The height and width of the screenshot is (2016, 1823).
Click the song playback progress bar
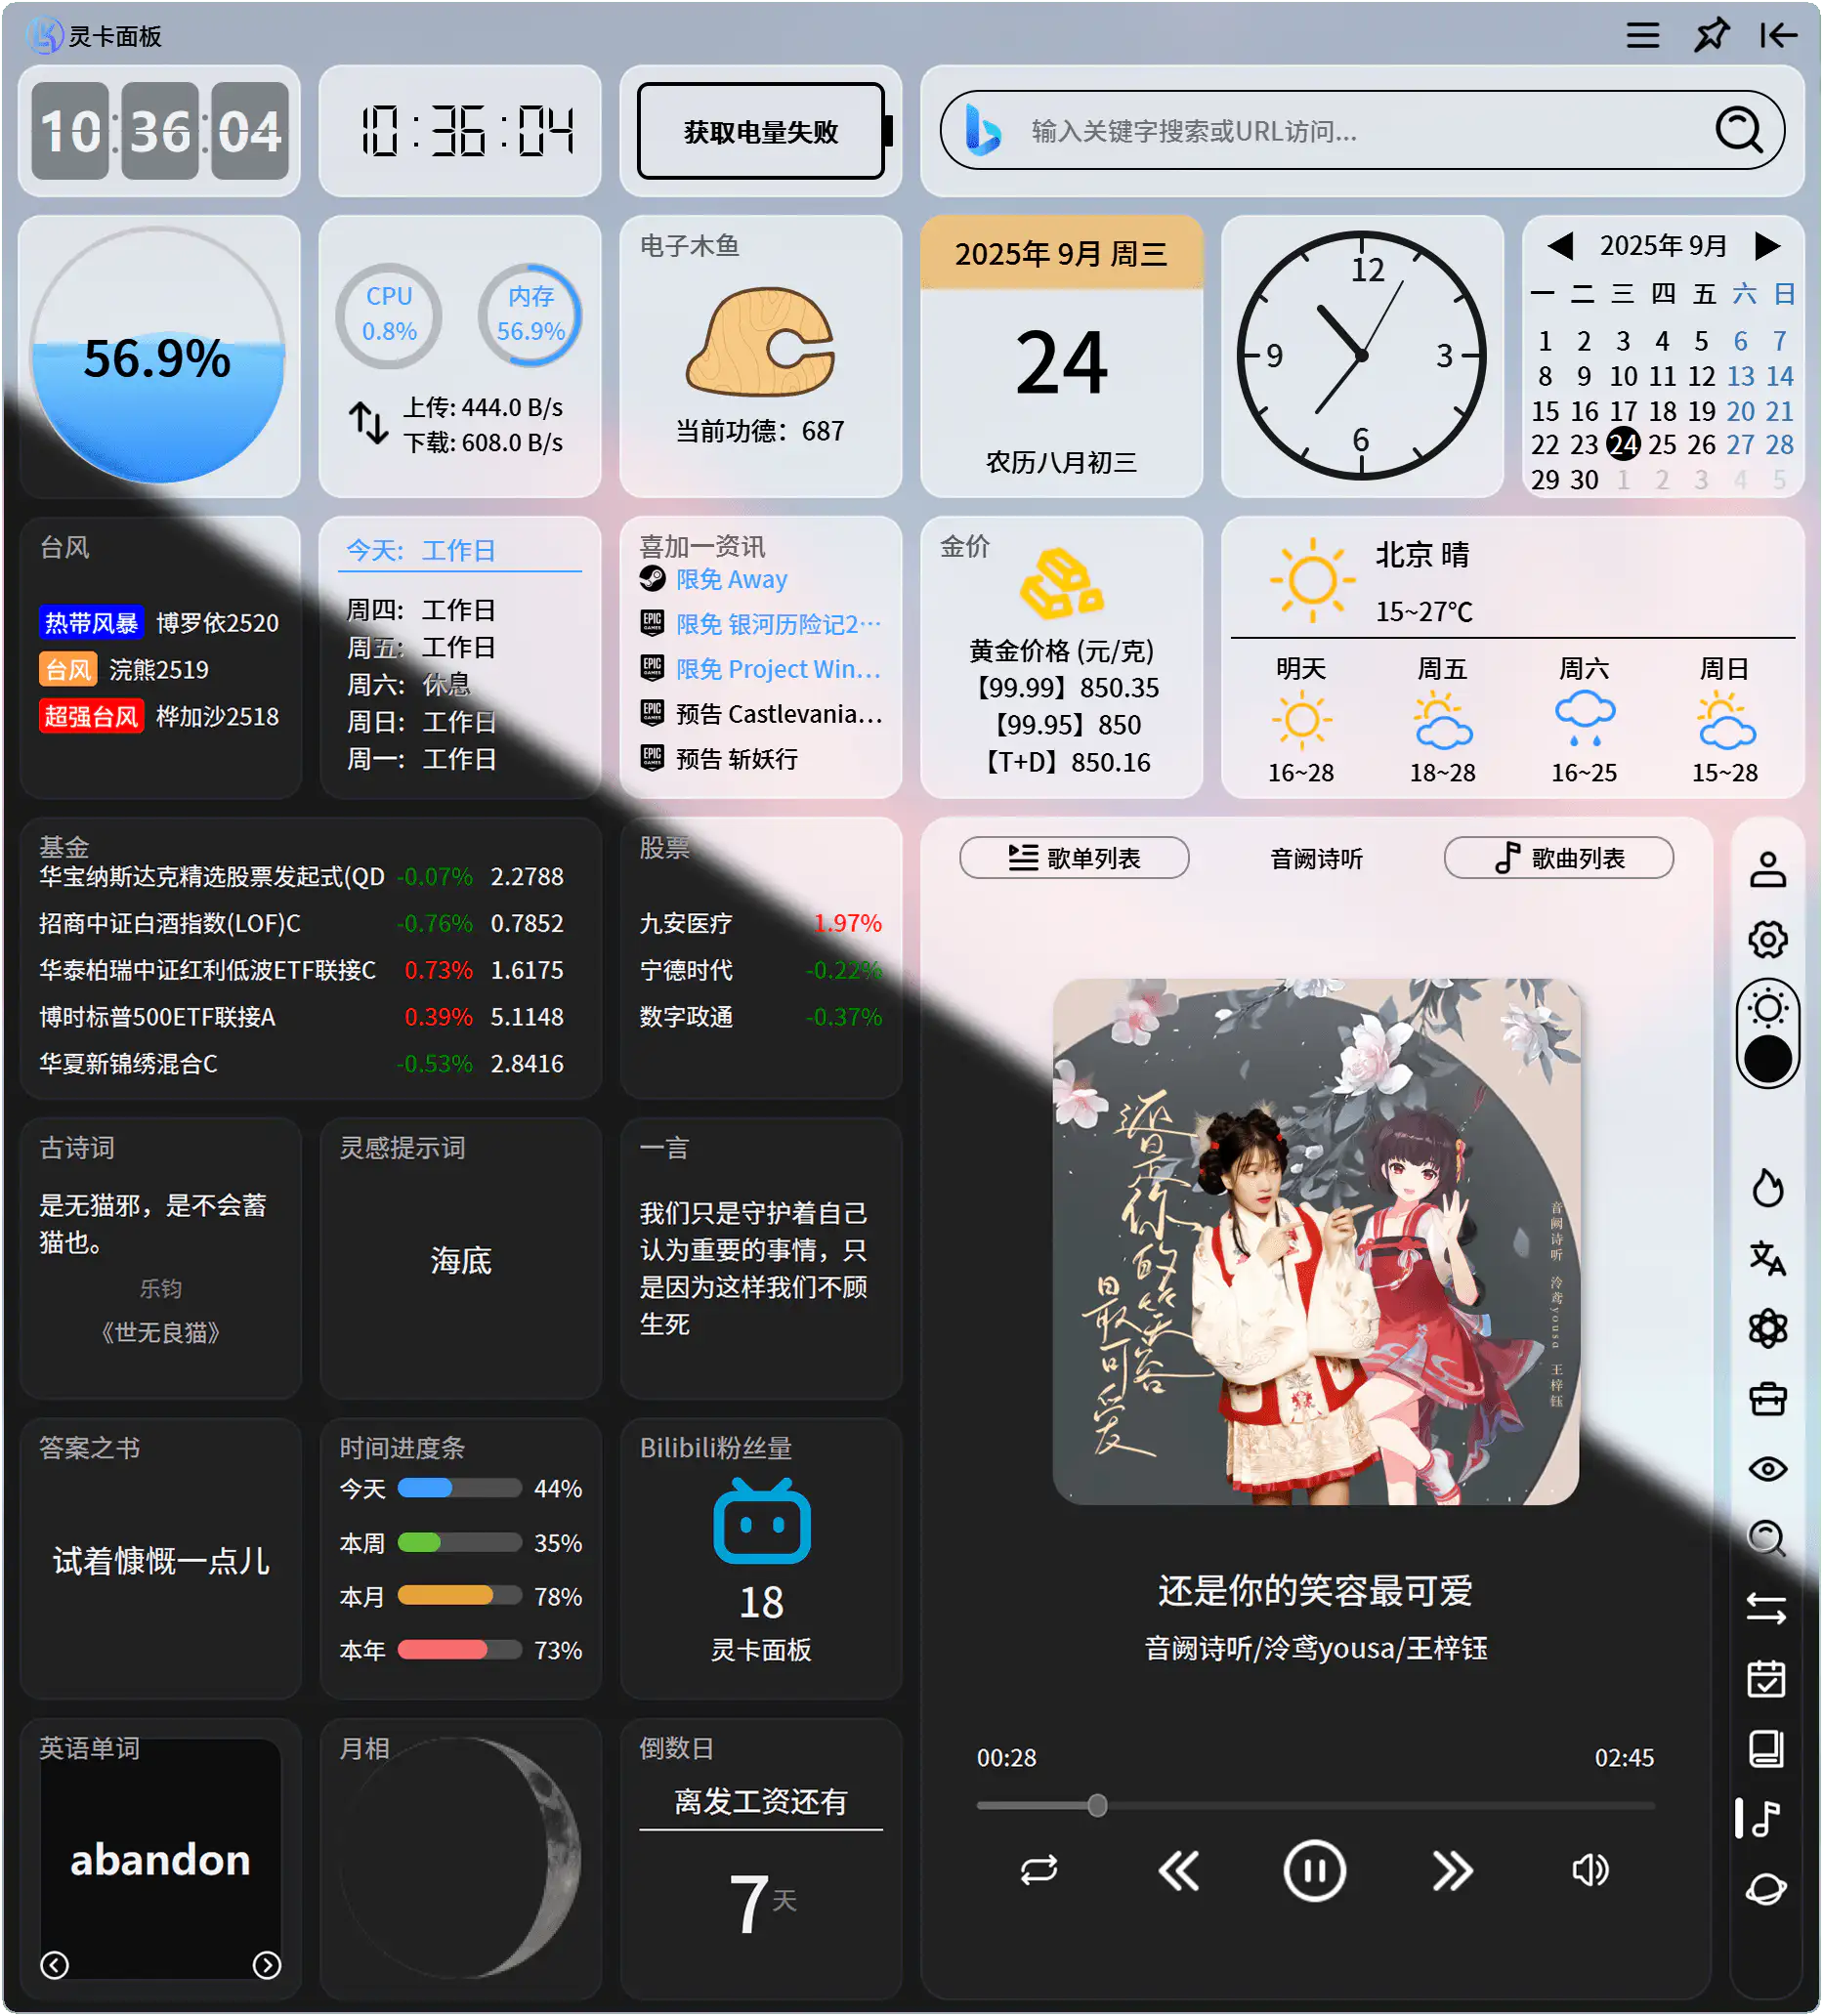point(1313,1805)
